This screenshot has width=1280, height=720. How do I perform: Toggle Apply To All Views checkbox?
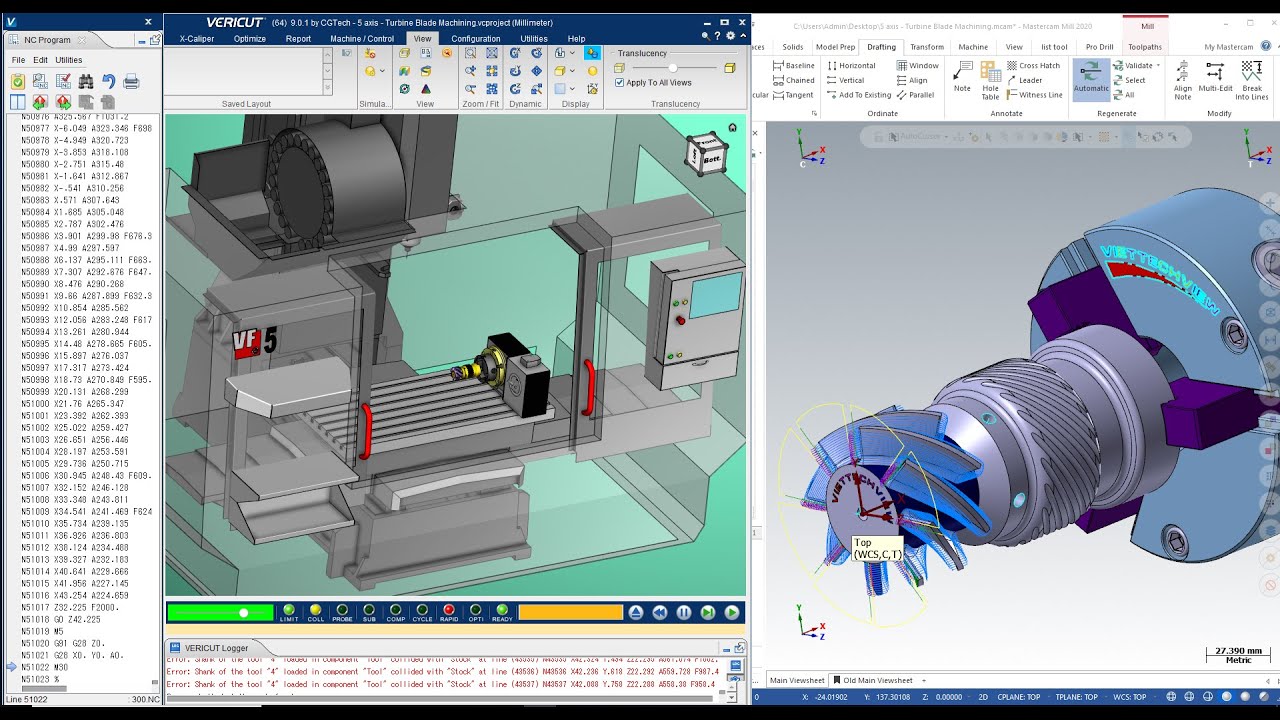(620, 83)
